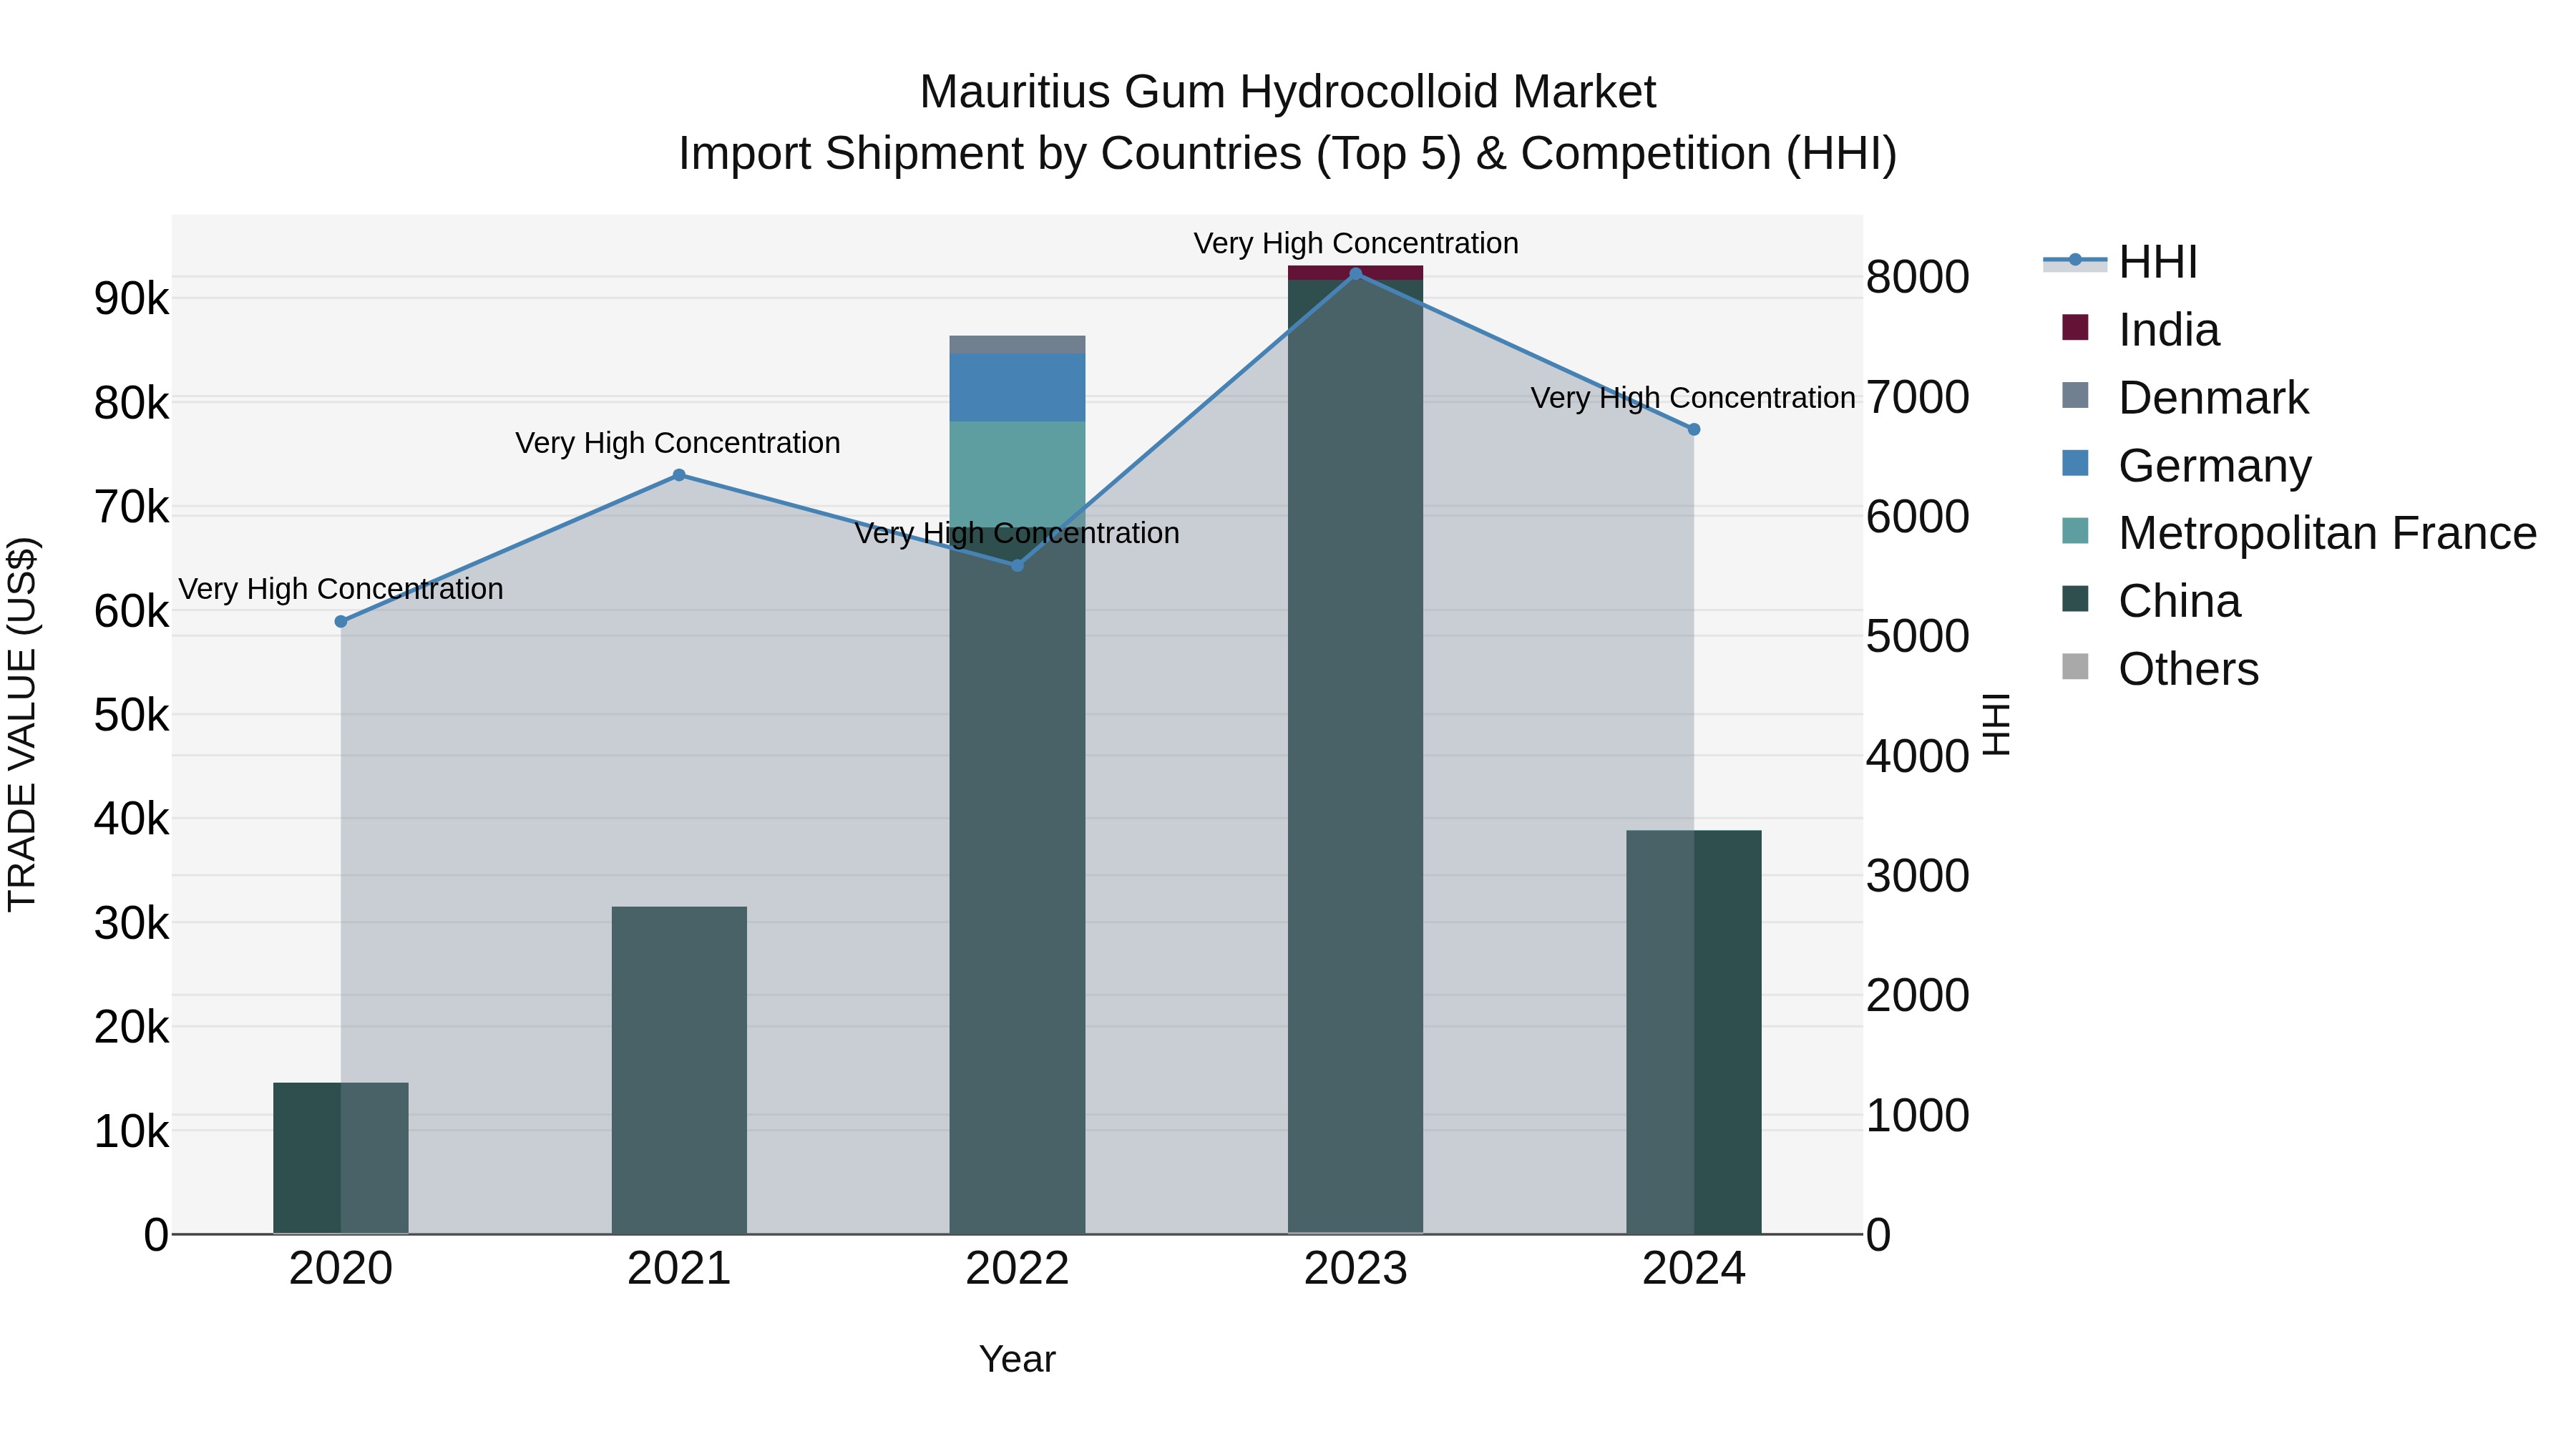The height and width of the screenshot is (1449, 2576).
Task: Toggle the Others legend entry
Action: click(2160, 669)
